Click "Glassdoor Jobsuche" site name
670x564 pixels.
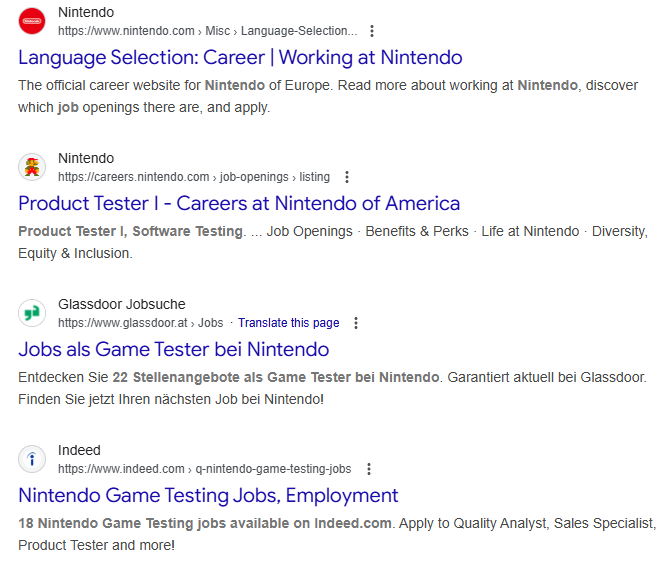click(x=121, y=304)
